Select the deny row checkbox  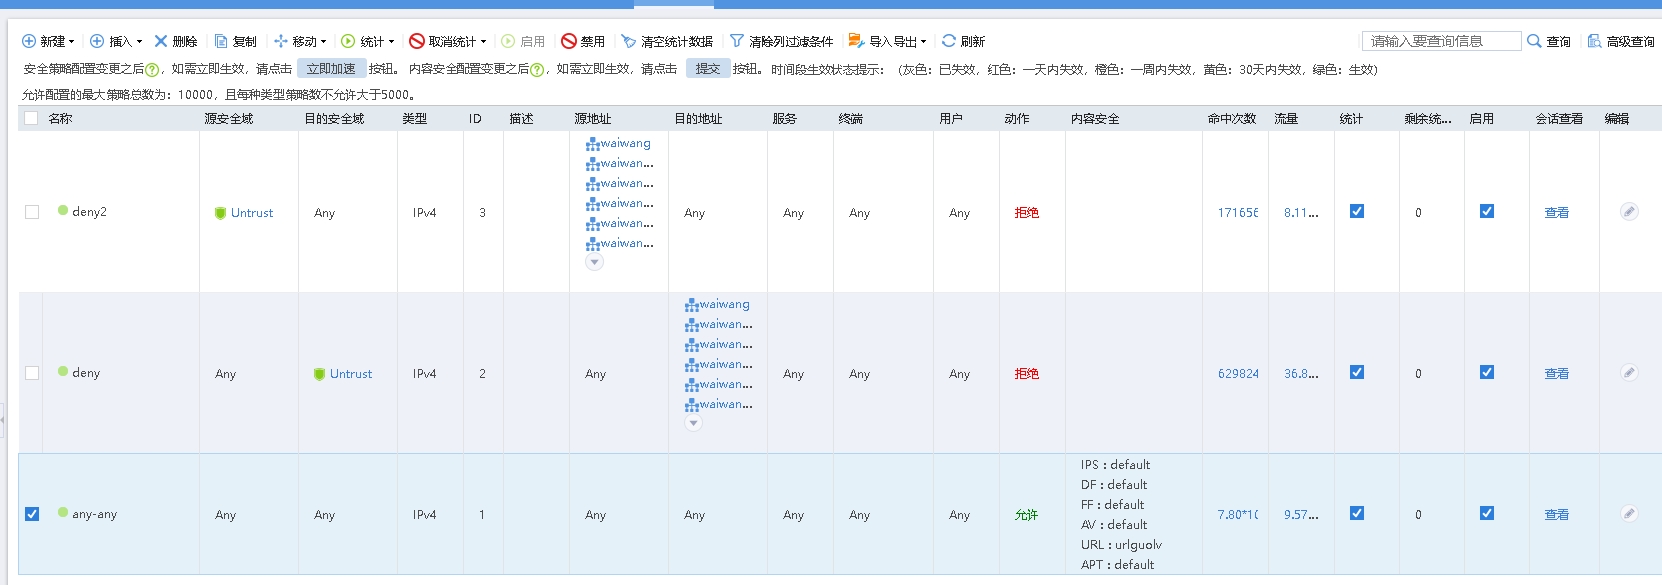click(32, 373)
